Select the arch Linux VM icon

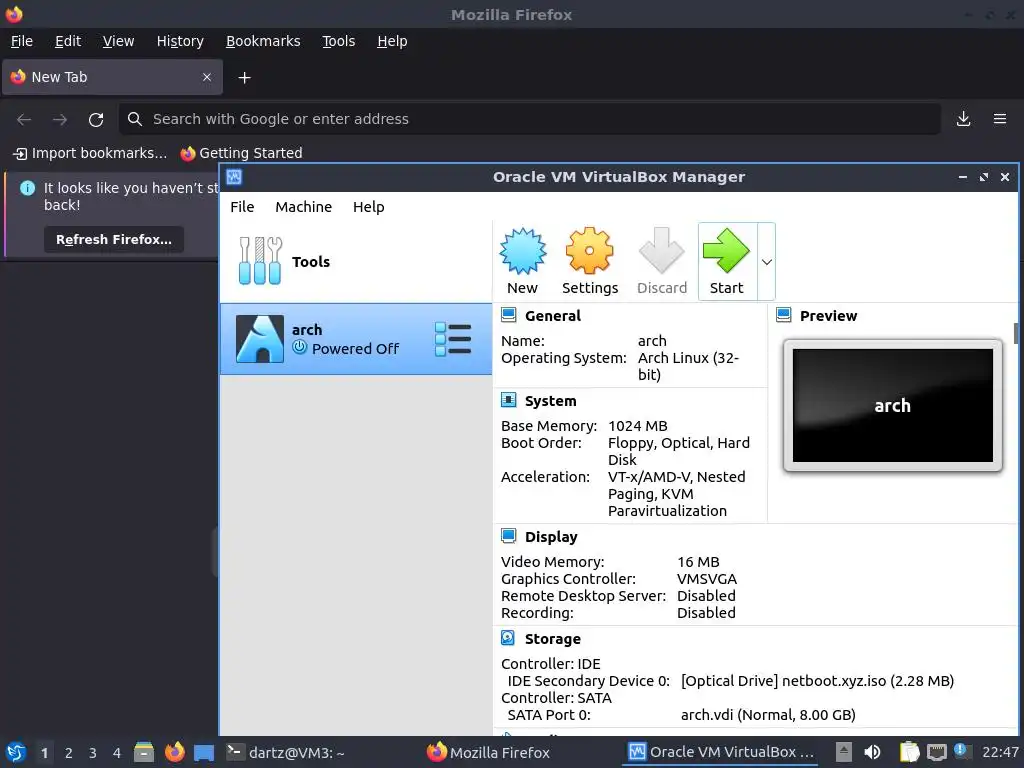pyautogui.click(x=259, y=338)
